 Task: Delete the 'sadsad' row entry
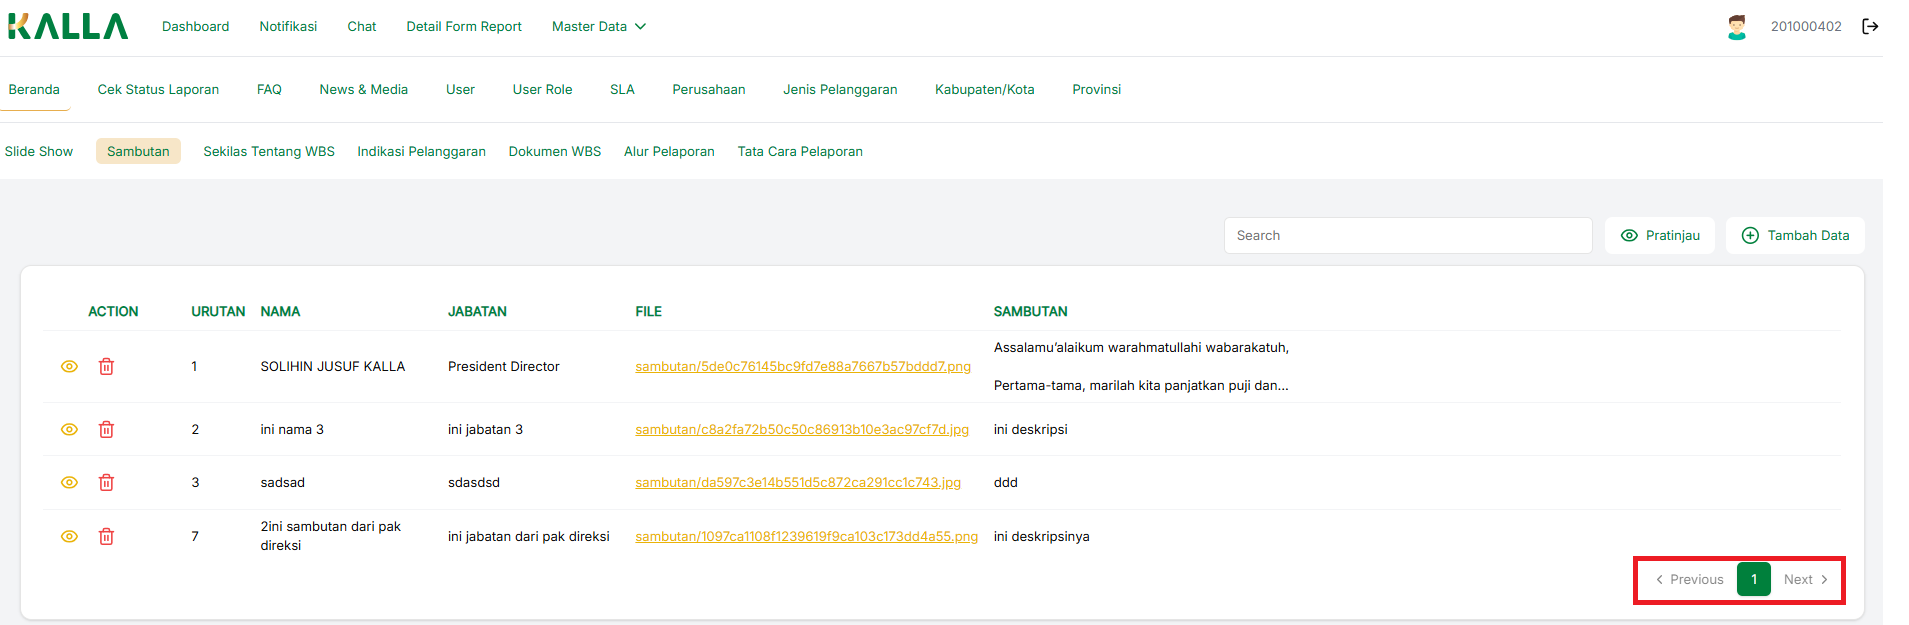[x=106, y=483]
